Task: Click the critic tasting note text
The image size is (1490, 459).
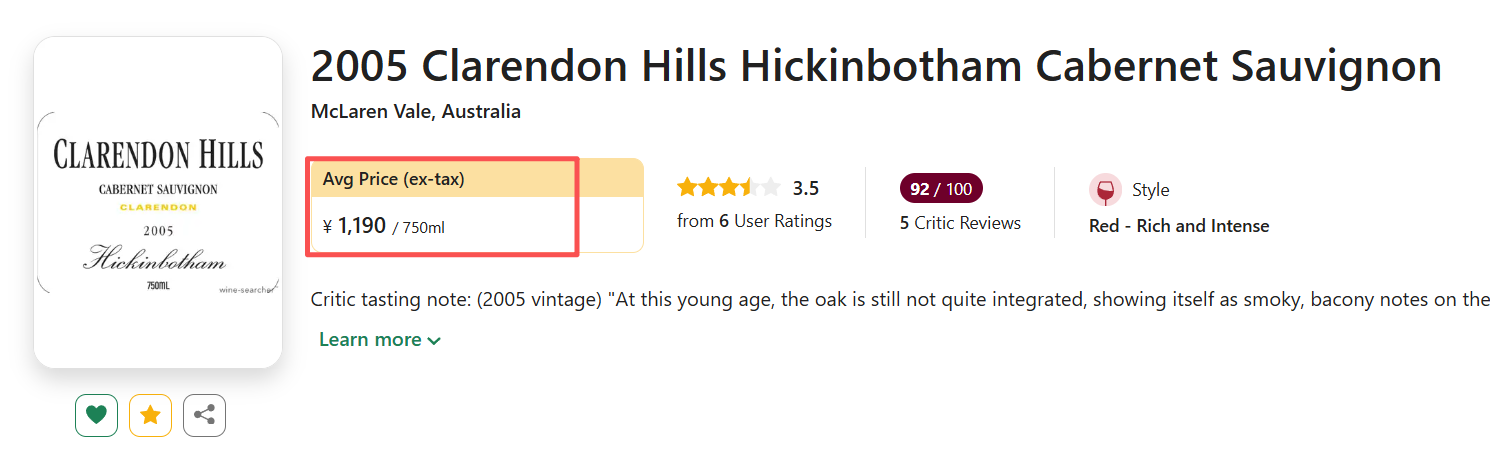Action: click(x=900, y=300)
